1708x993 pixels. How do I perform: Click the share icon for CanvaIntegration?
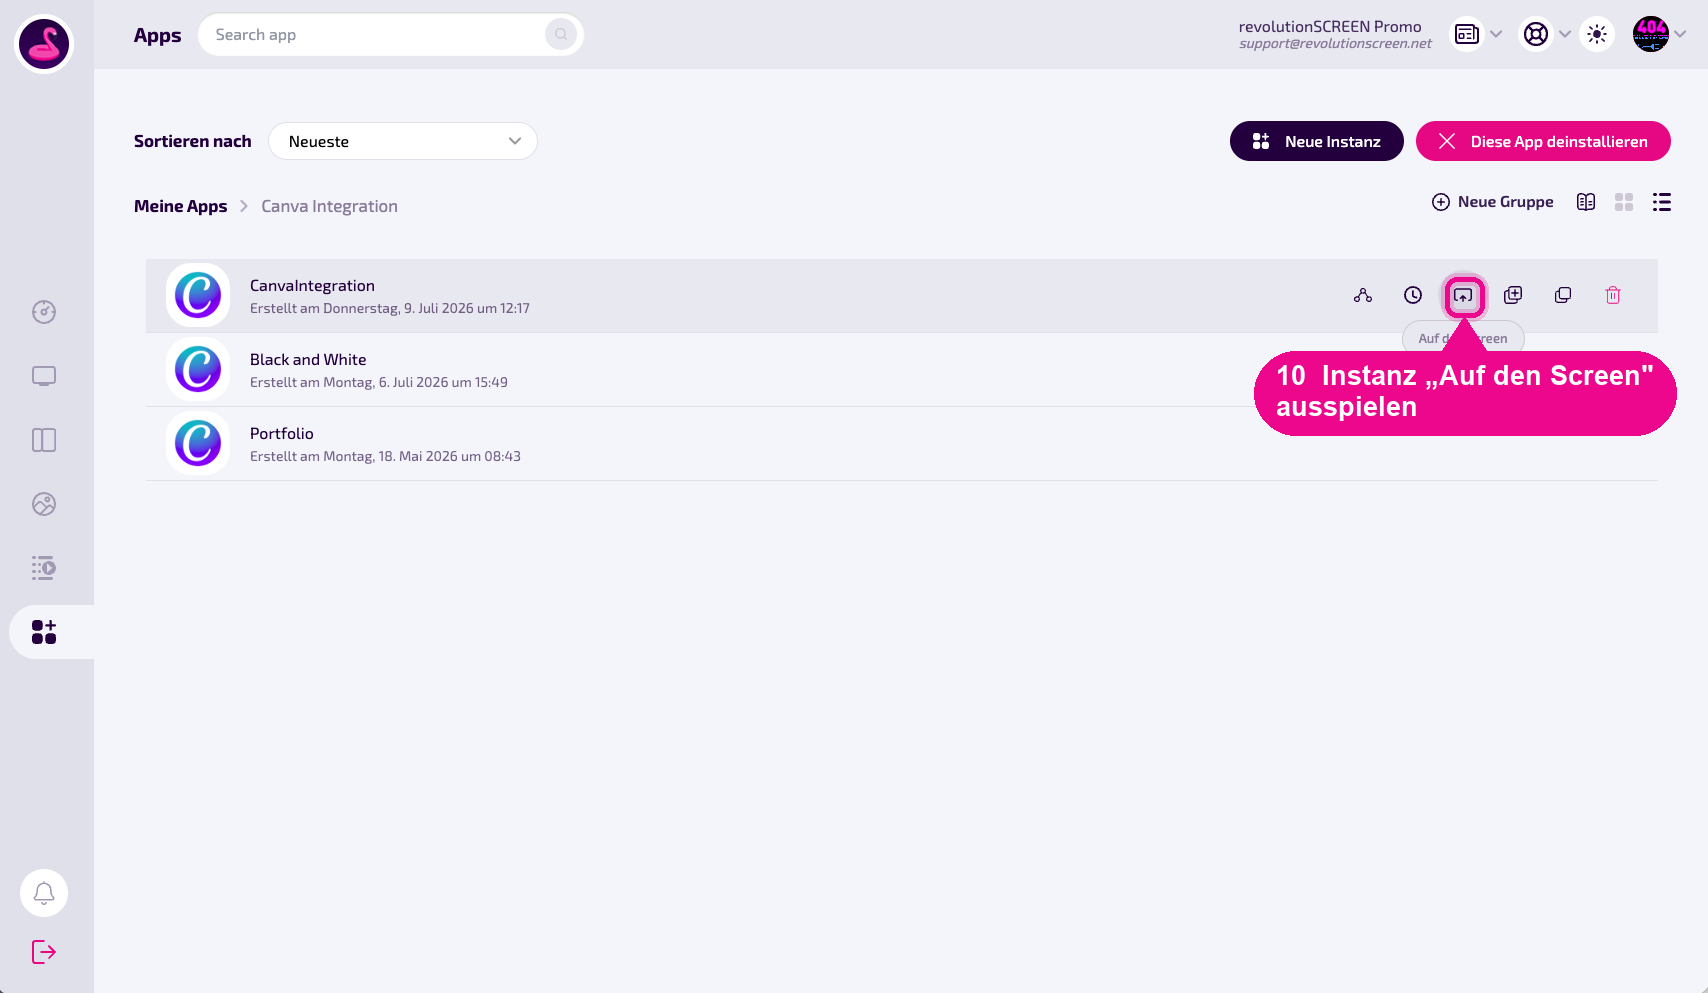(x=1362, y=295)
